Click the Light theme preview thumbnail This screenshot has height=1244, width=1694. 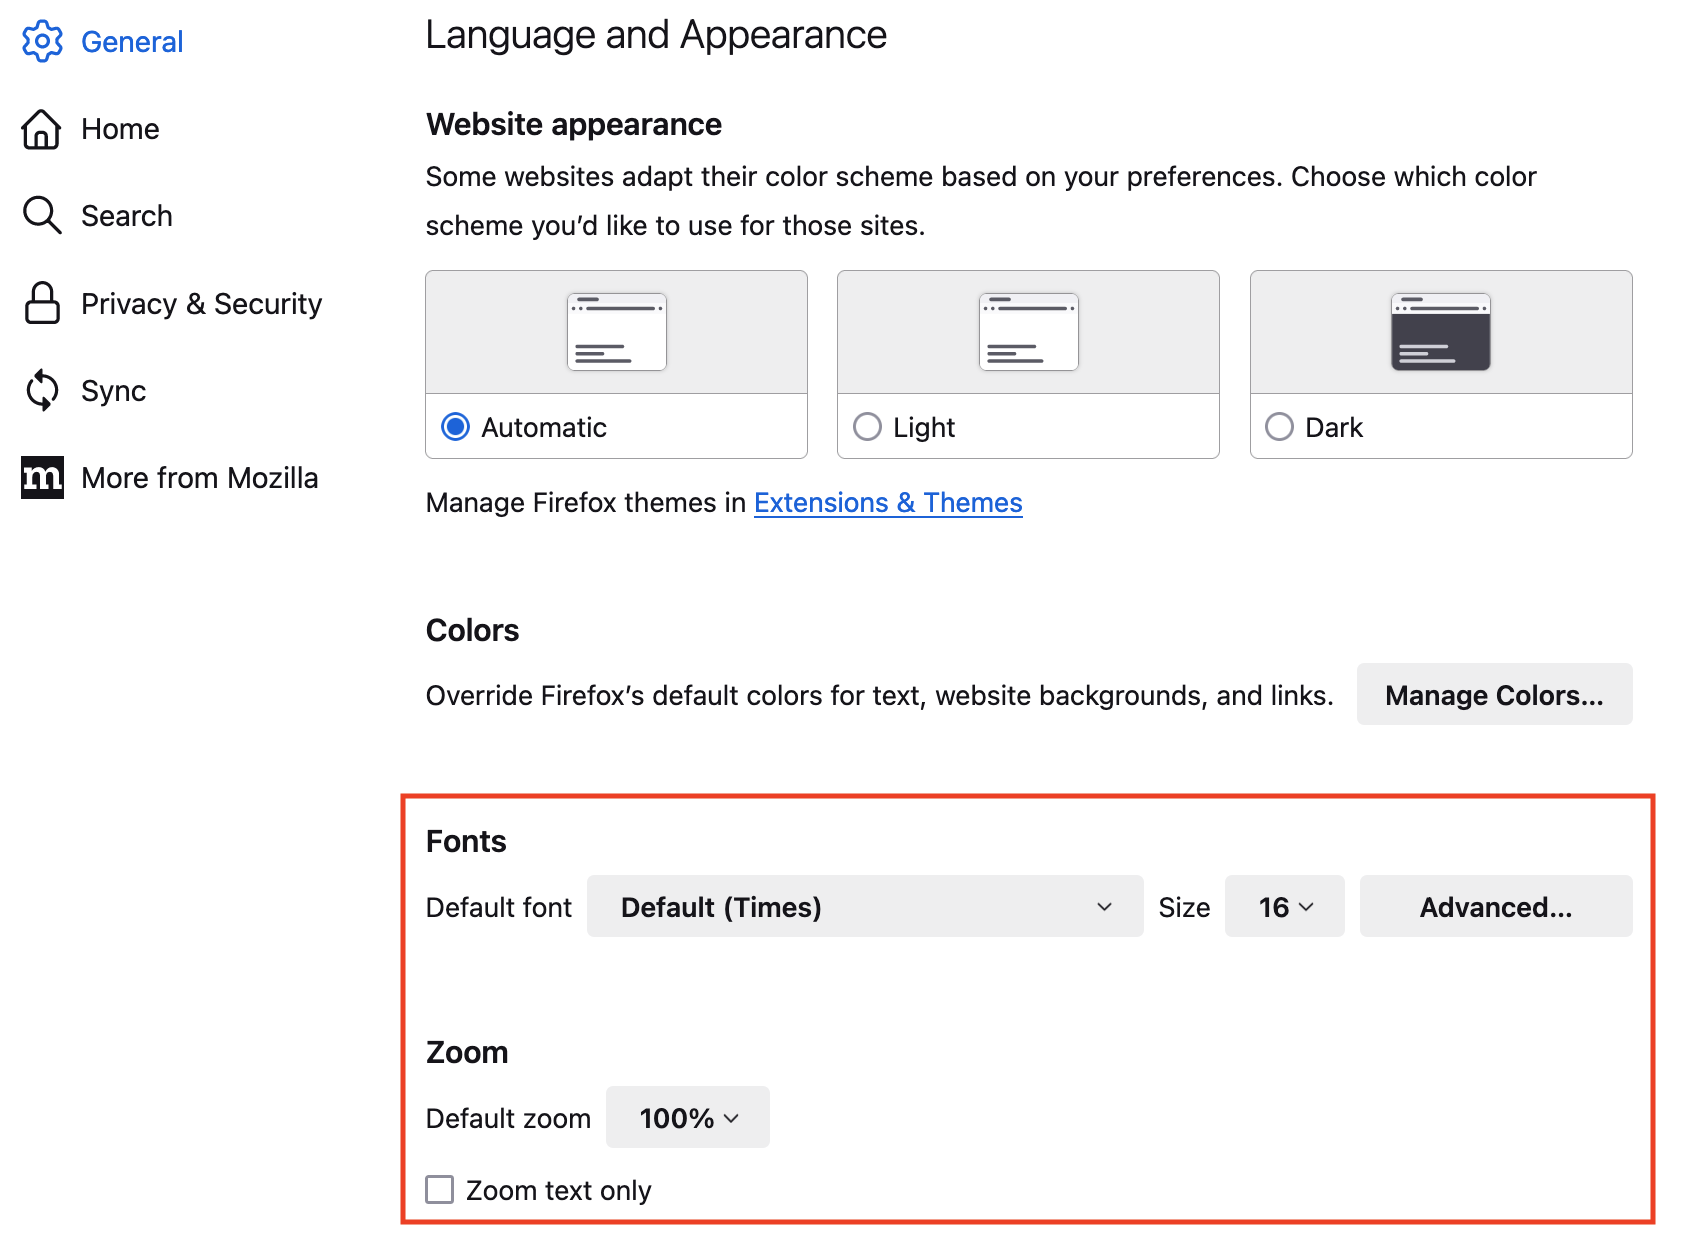(x=1028, y=332)
